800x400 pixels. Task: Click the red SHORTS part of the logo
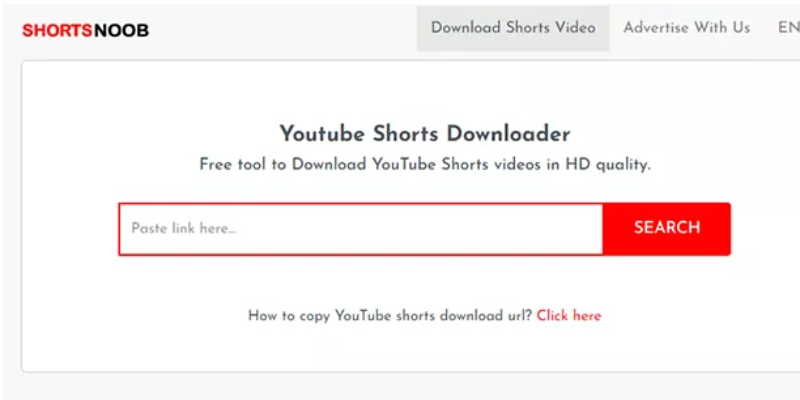(x=57, y=31)
